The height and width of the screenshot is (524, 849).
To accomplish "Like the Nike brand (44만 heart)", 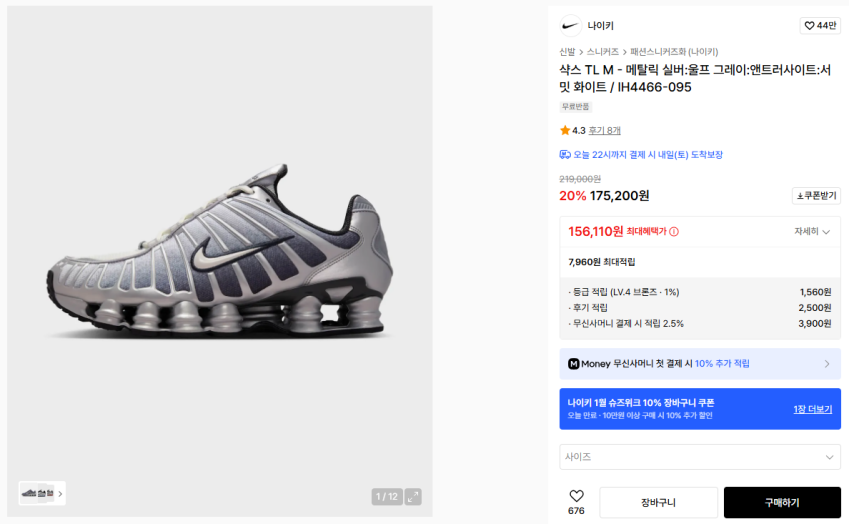I will 819,26.
